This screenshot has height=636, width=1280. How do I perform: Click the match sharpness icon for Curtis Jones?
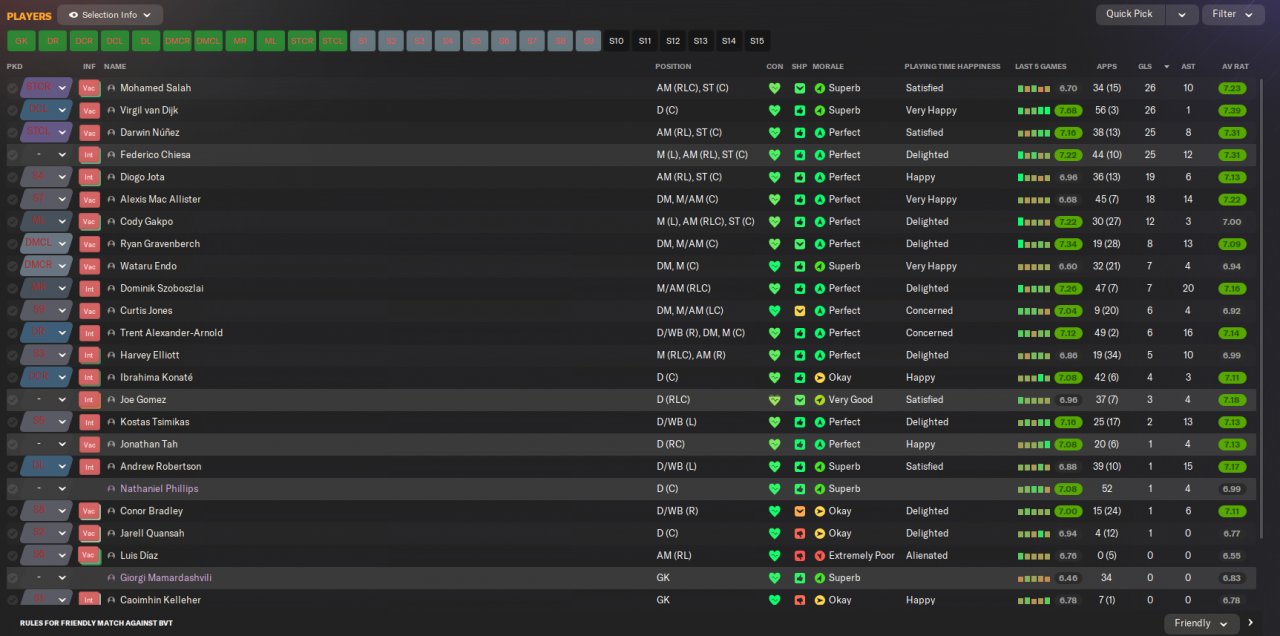point(799,311)
